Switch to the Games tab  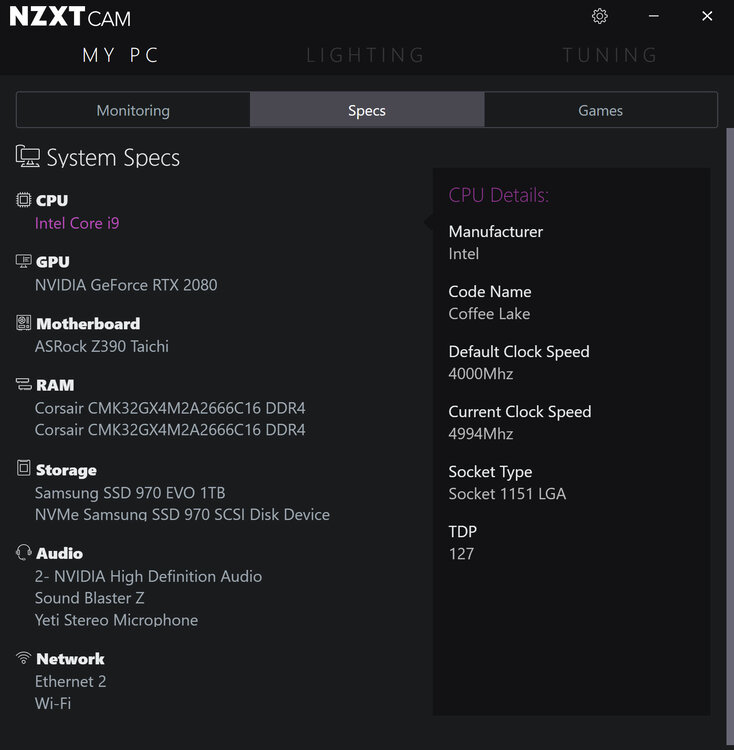tap(601, 110)
